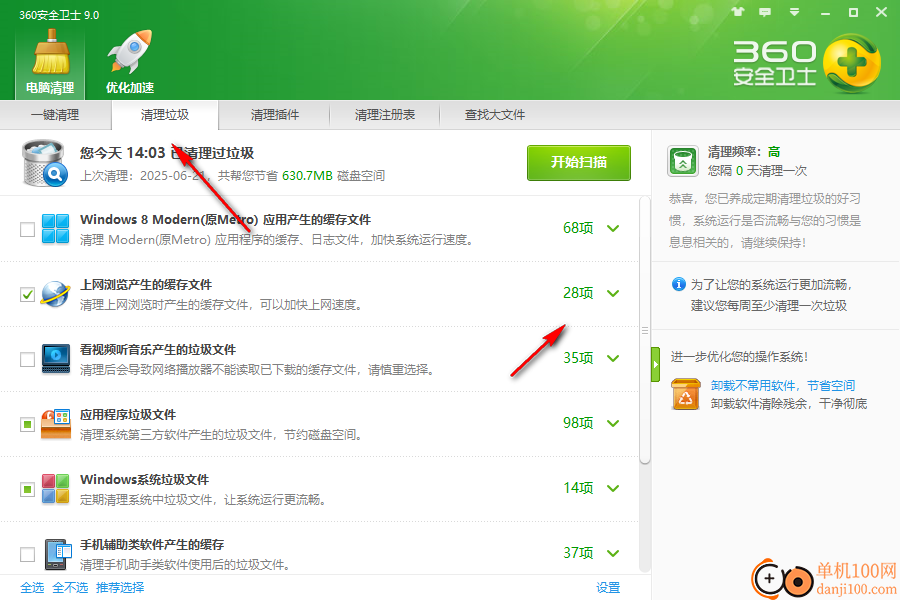This screenshot has height=600, width=900.
Task: Expand the 35项 video music row
Action: tap(613, 358)
